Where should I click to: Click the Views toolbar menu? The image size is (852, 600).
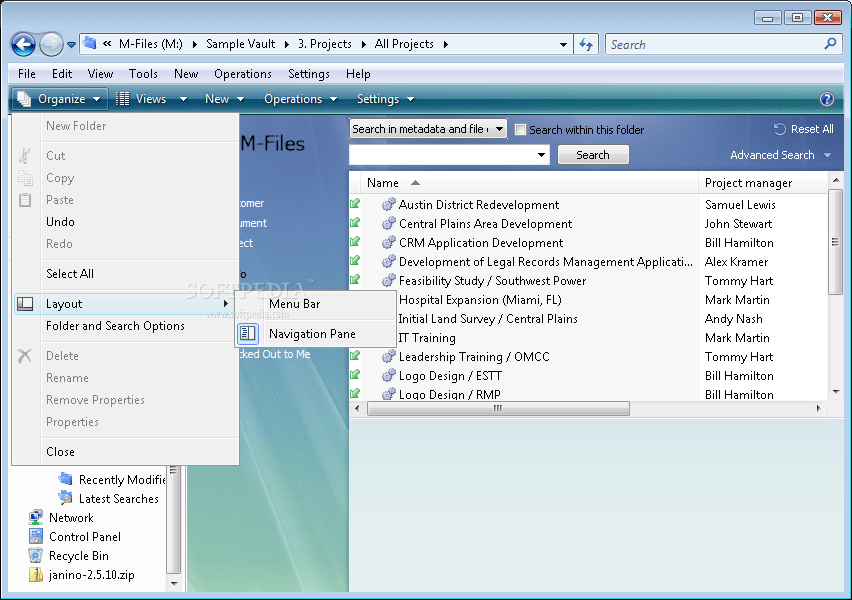[x=151, y=99]
